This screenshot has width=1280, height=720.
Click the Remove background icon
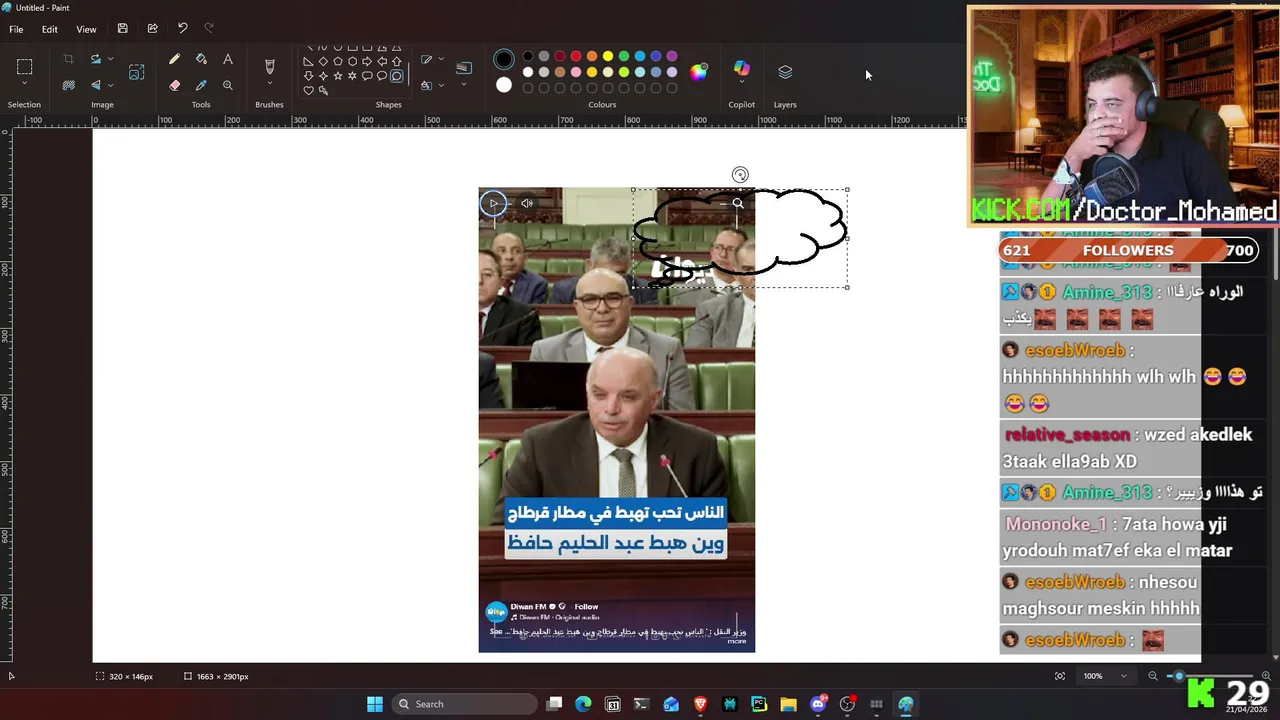click(x=68, y=86)
